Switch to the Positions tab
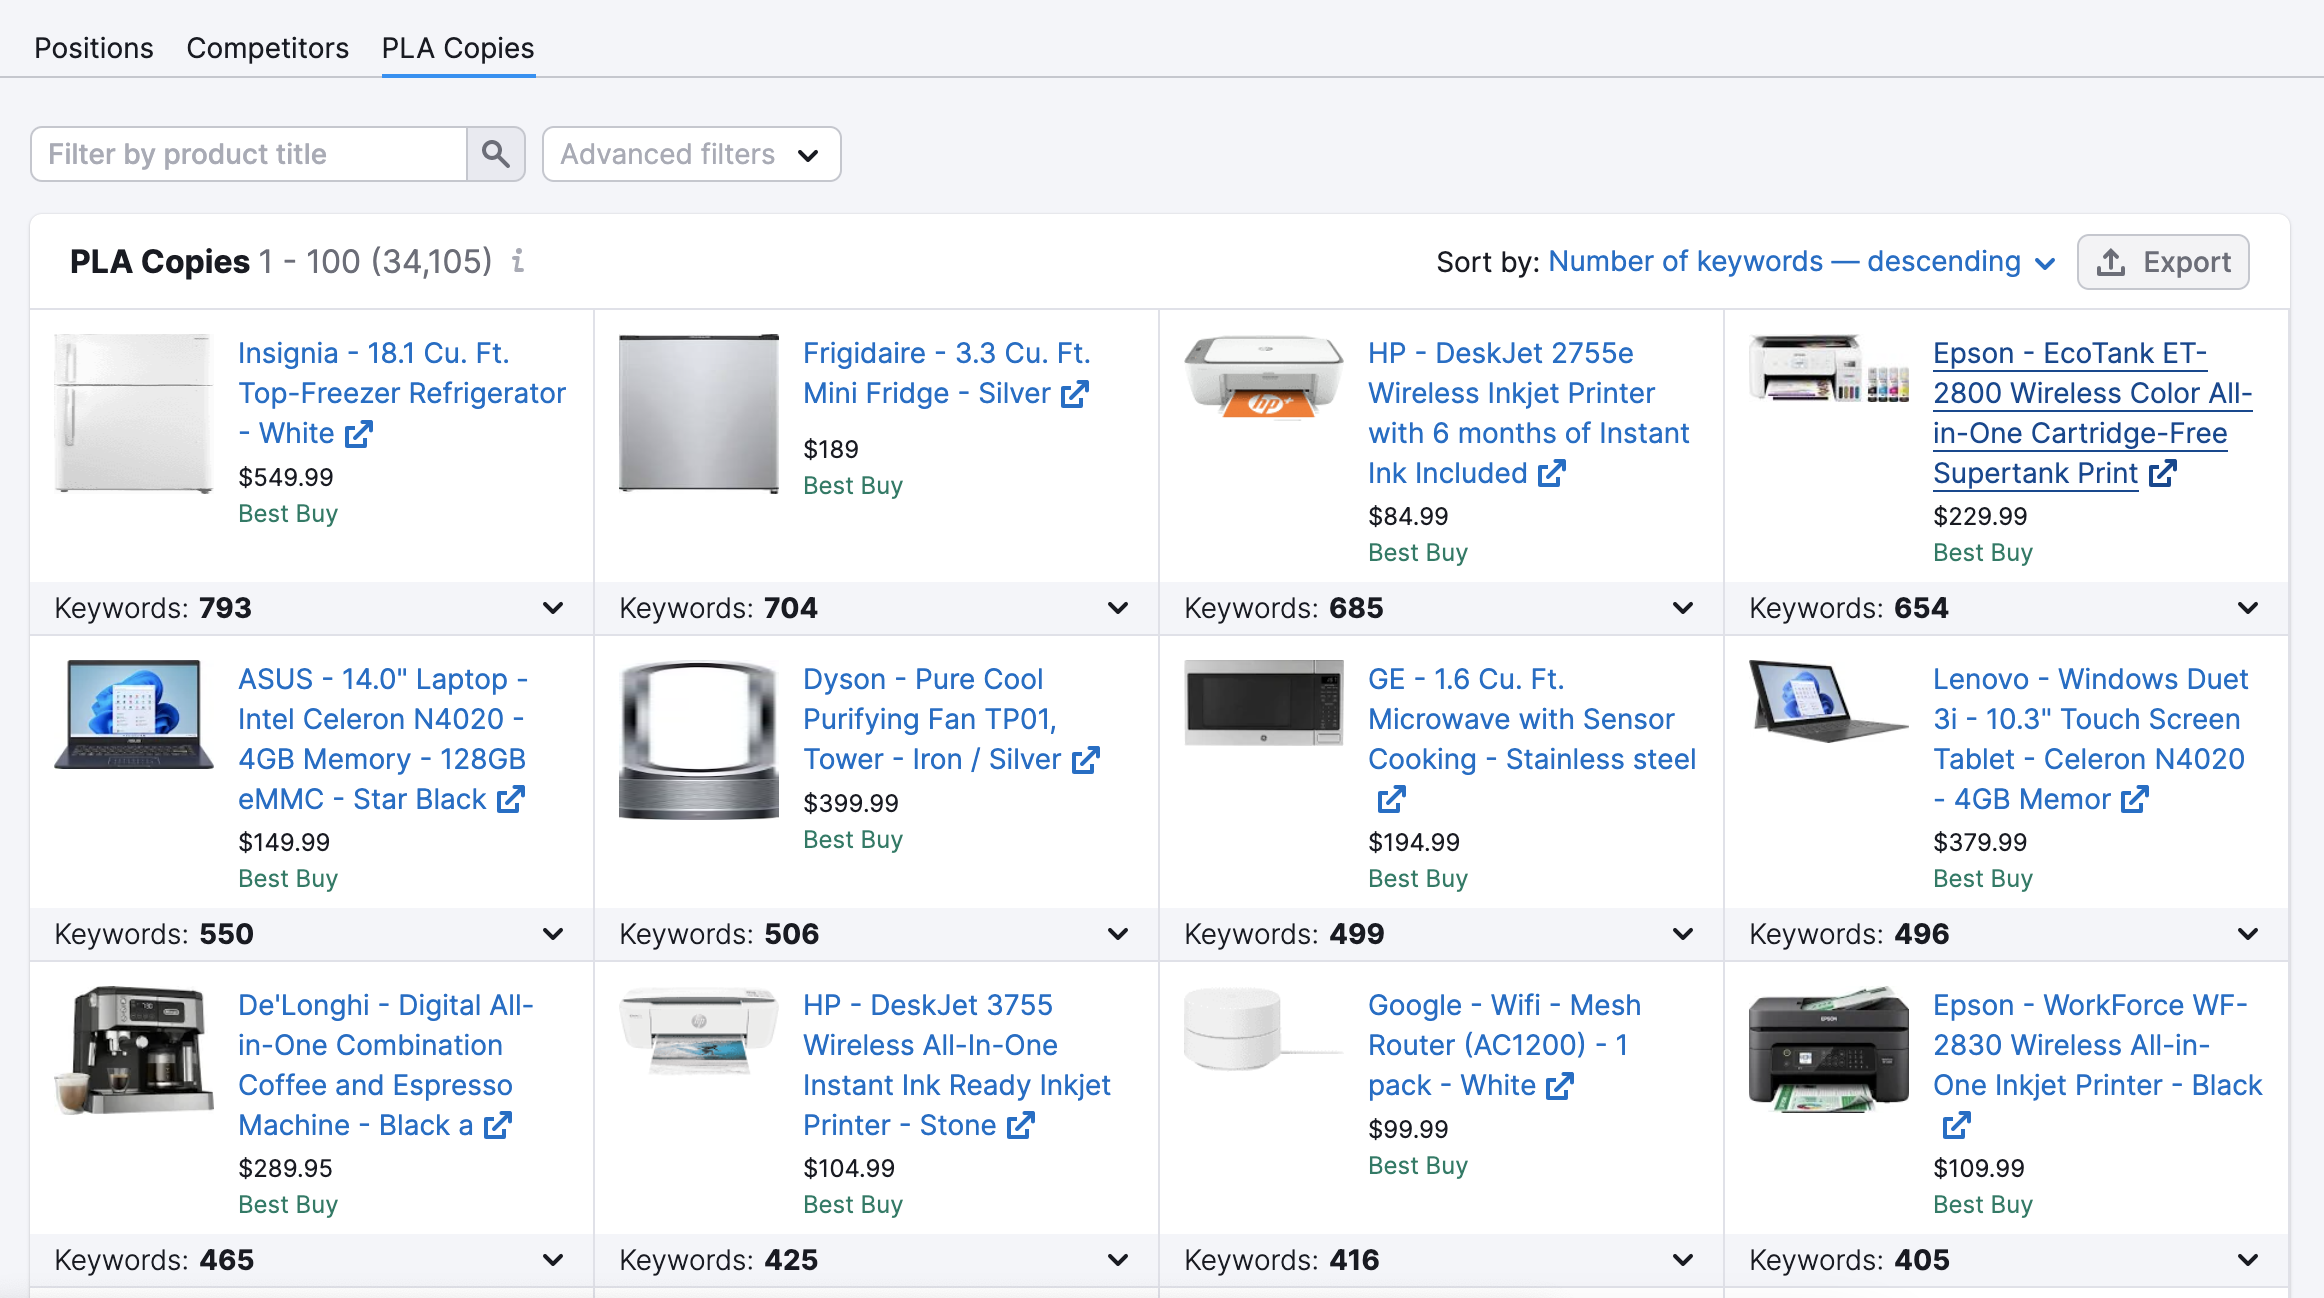The height and width of the screenshot is (1298, 2324). (94, 48)
